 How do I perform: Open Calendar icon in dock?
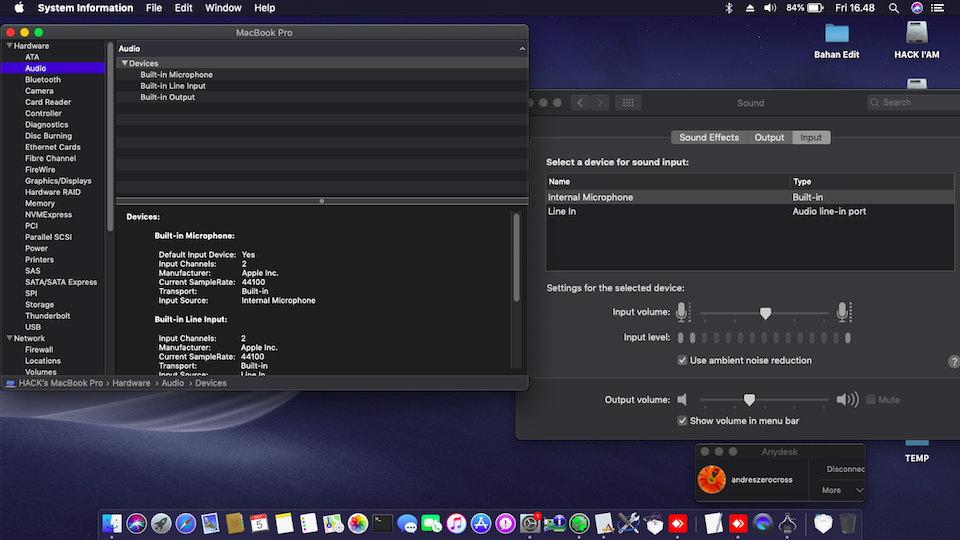click(259, 523)
